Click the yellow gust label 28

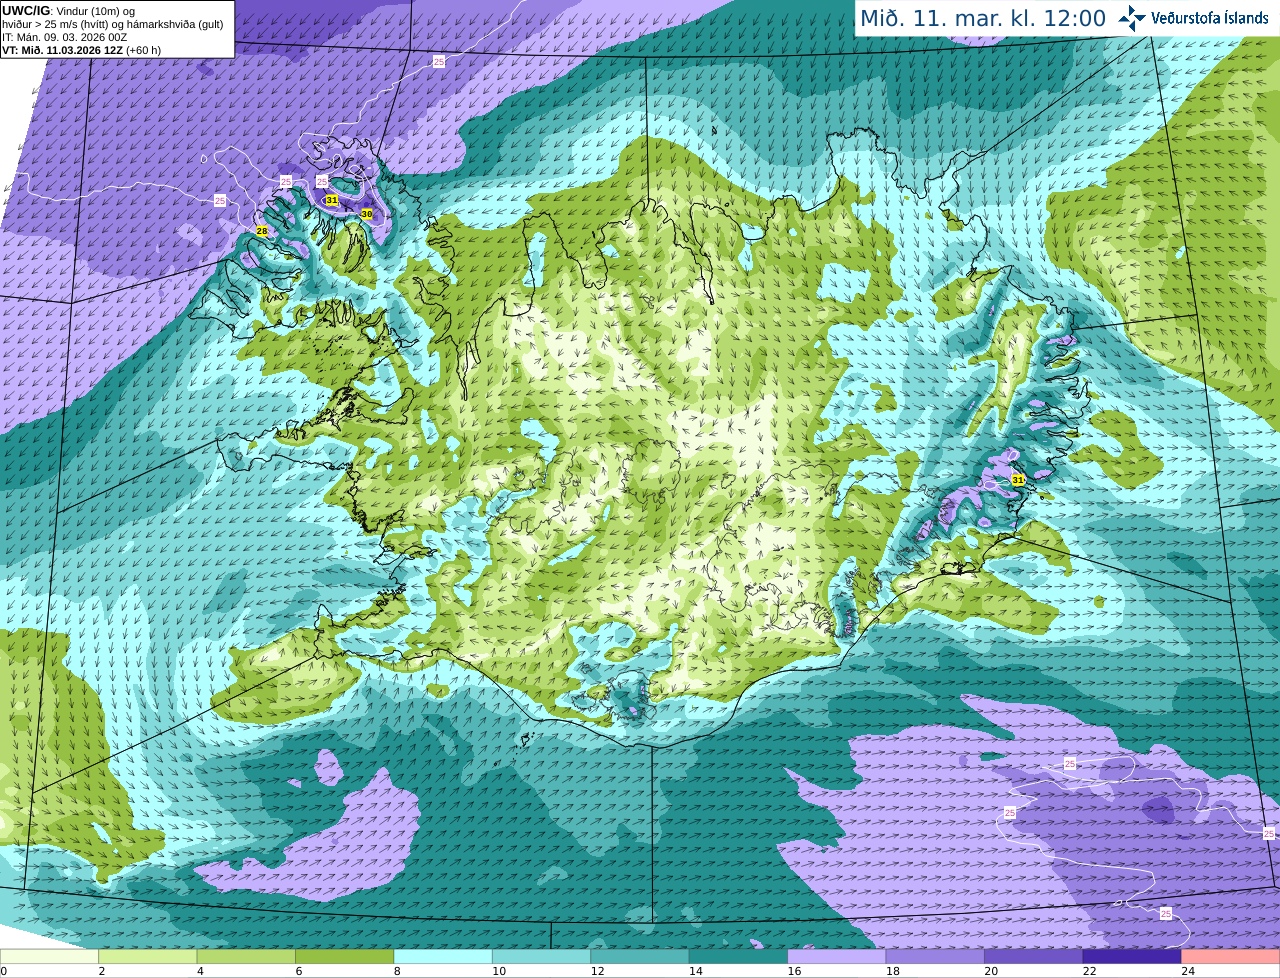point(262,231)
